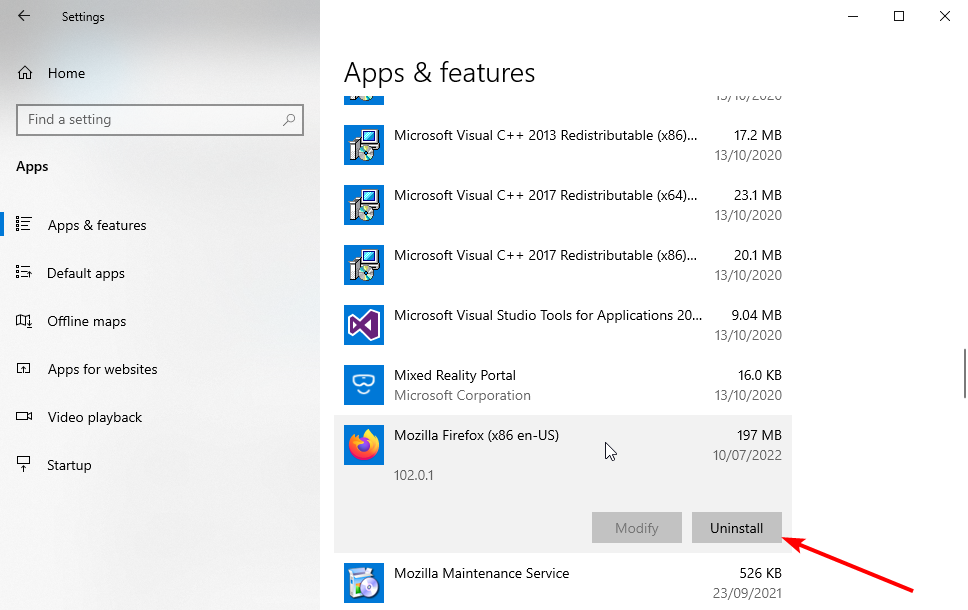The image size is (968, 610).
Task: Select Offline maps in sidebar
Action: pyautogui.click(x=87, y=321)
